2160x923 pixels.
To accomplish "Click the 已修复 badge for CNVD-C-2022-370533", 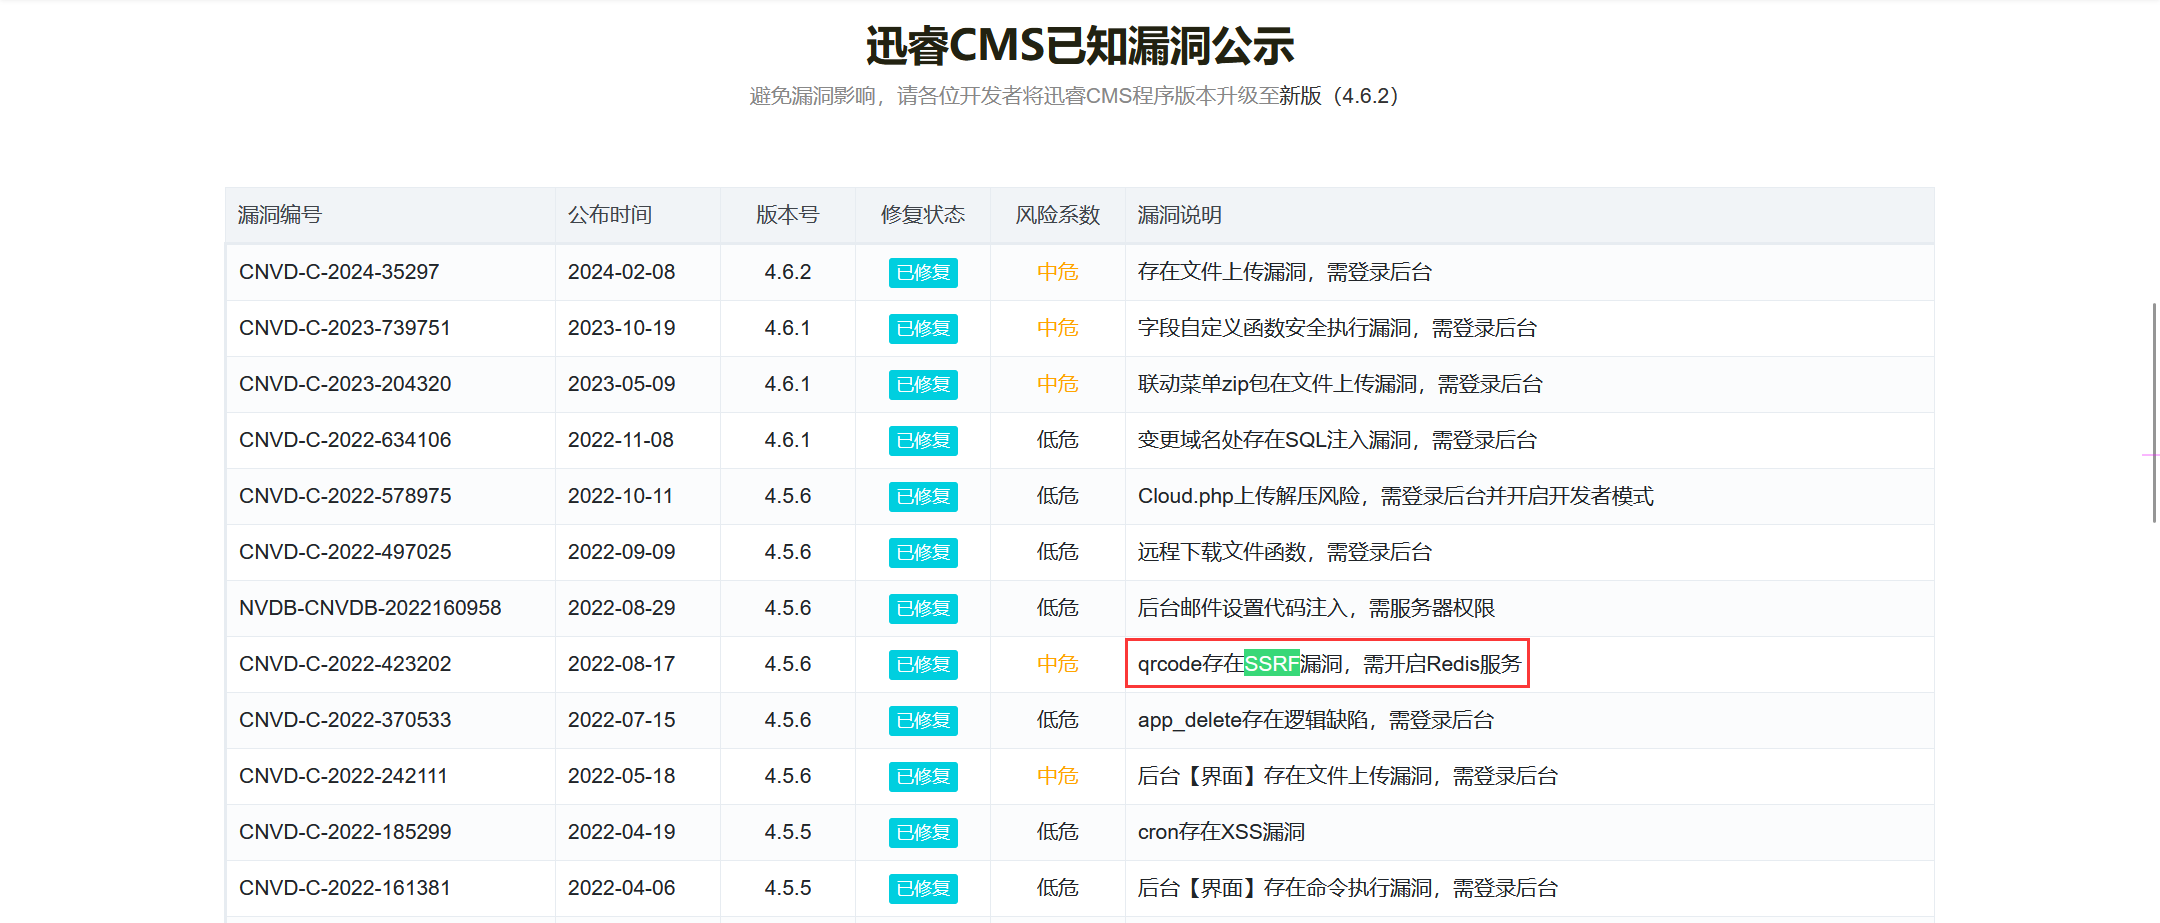I will tap(923, 720).
